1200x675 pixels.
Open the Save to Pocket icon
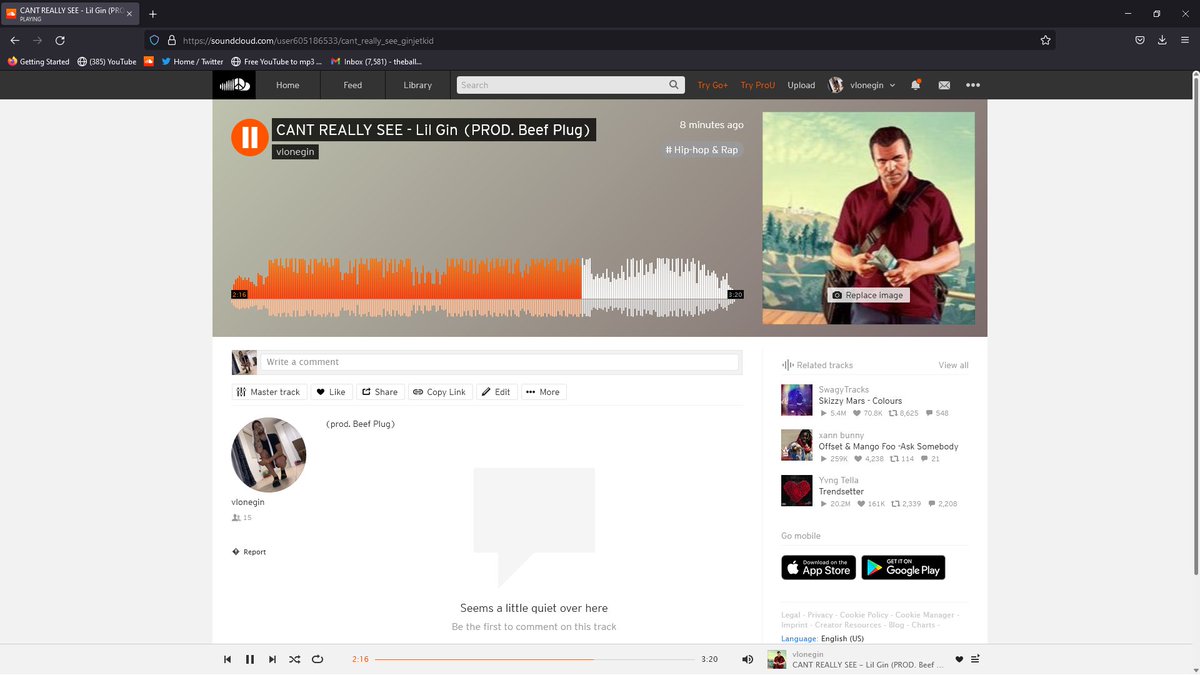tap(1140, 40)
